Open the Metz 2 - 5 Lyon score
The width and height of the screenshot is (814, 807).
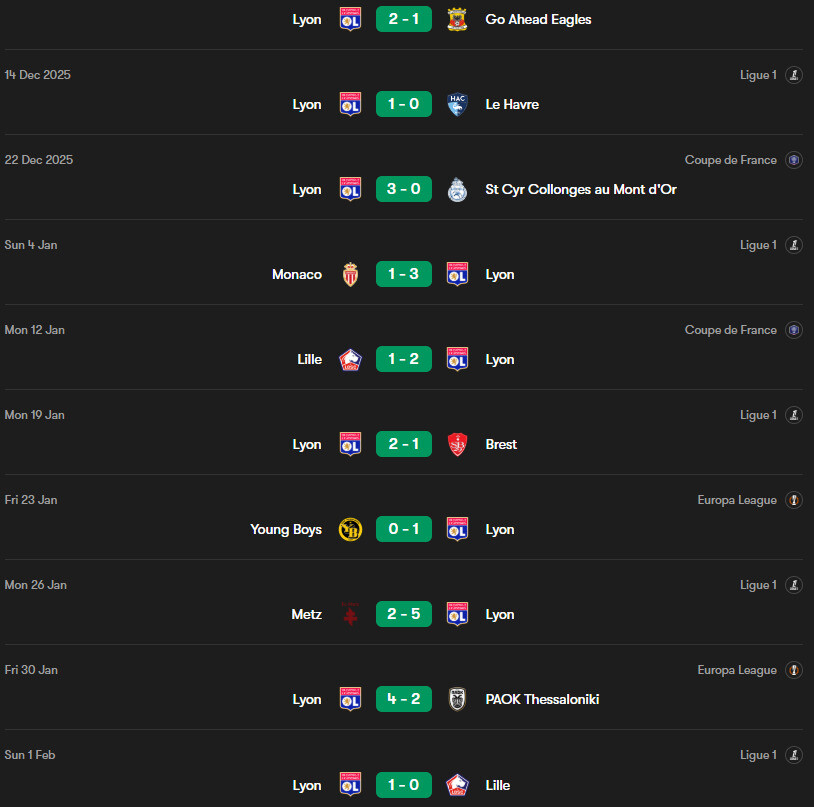[404, 614]
